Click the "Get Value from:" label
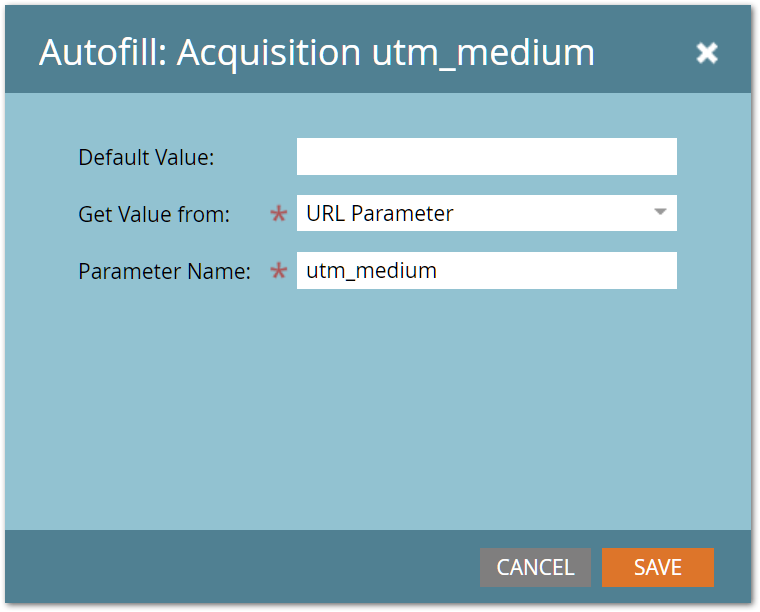760x612 pixels. [154, 214]
